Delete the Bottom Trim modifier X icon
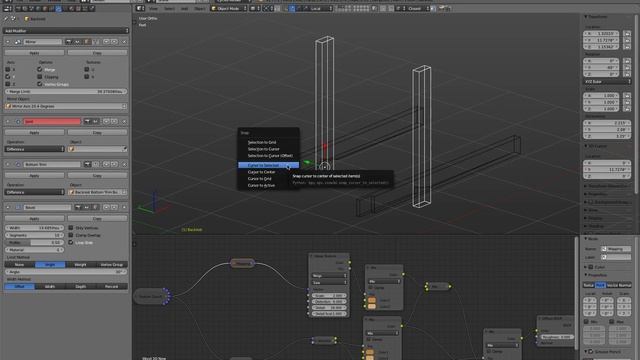This screenshot has width=640, height=360. click(124, 164)
